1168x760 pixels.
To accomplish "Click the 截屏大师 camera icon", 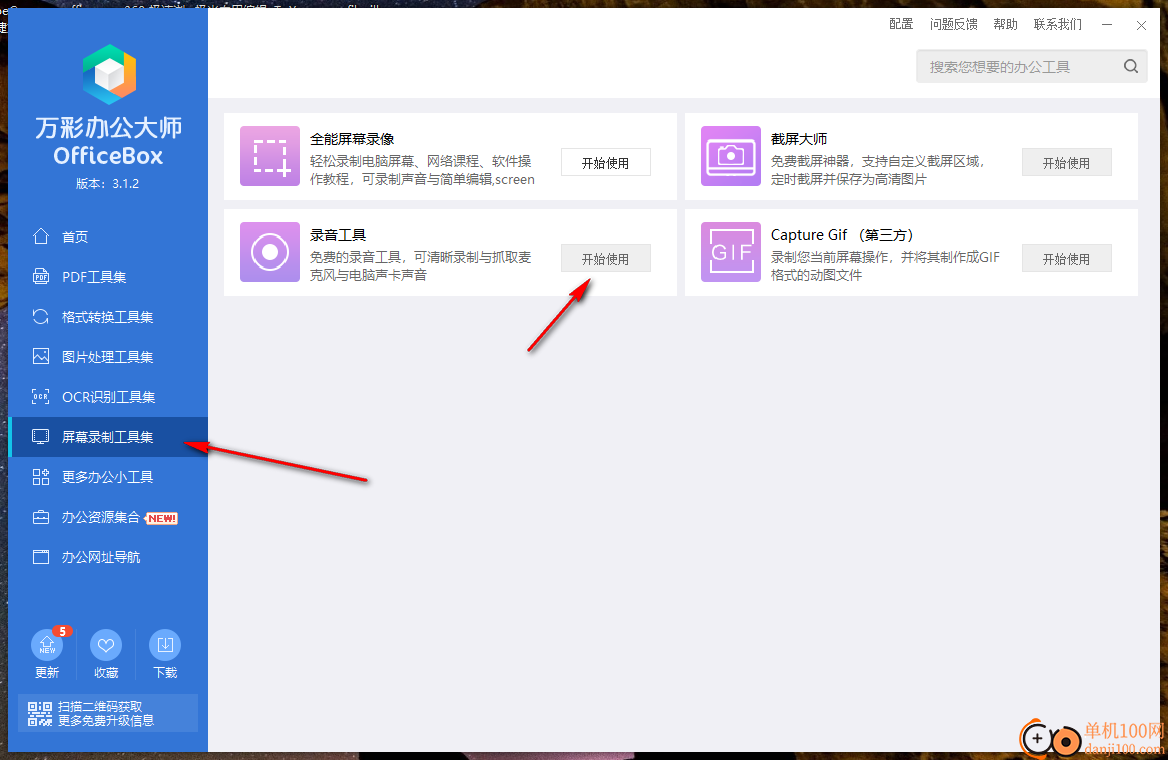I will [x=731, y=156].
